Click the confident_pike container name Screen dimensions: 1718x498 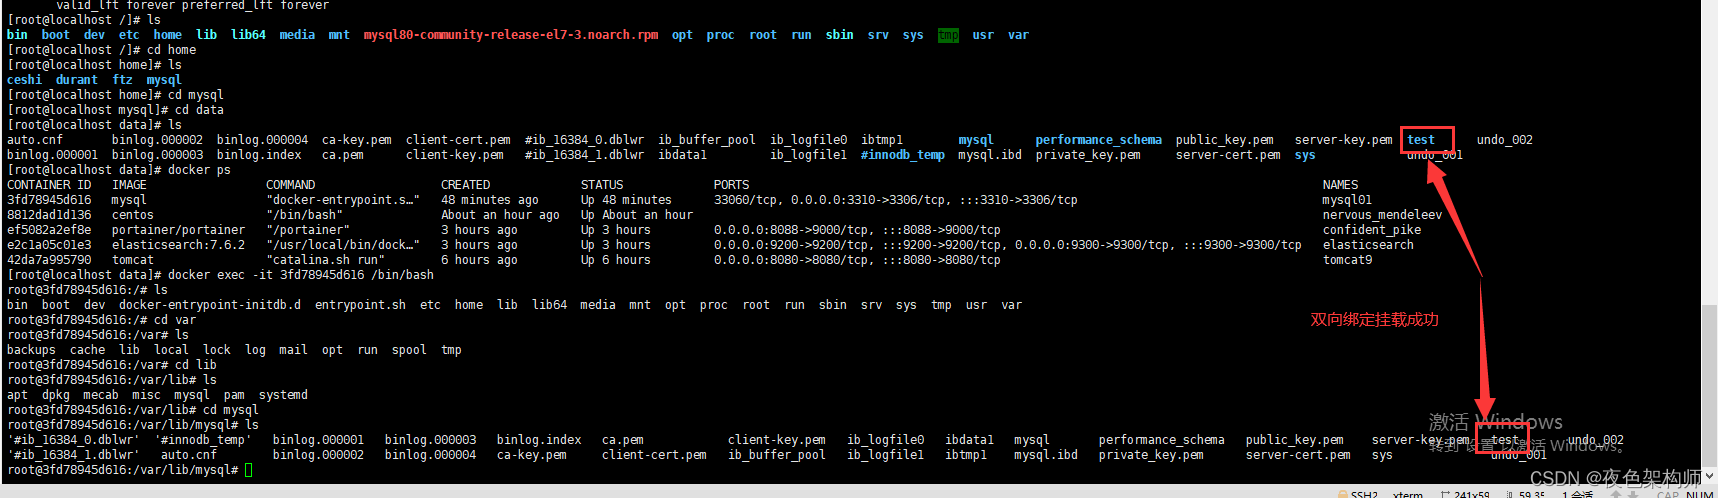click(1372, 230)
